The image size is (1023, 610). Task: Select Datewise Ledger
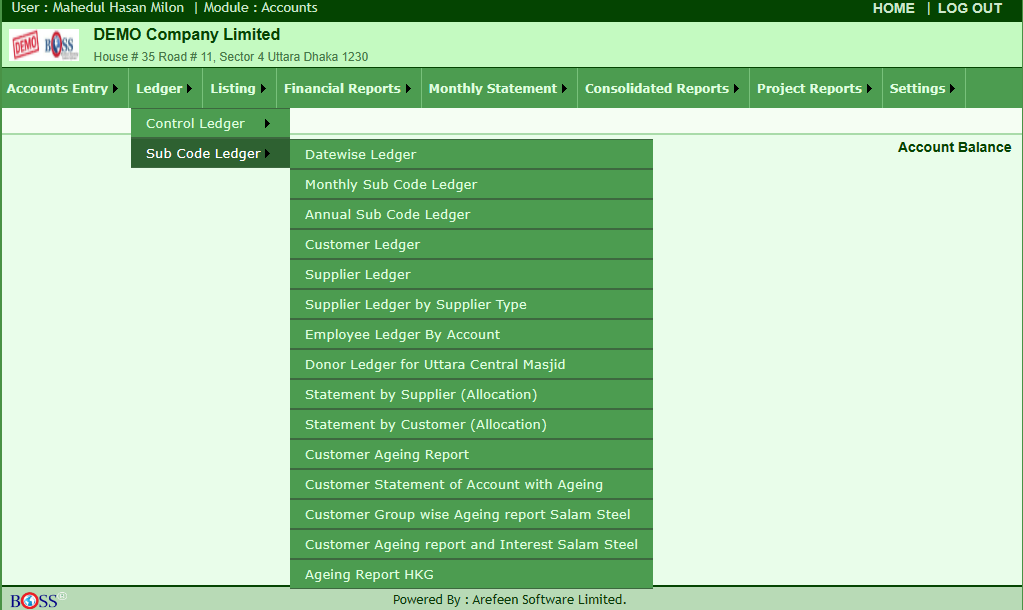click(471, 155)
